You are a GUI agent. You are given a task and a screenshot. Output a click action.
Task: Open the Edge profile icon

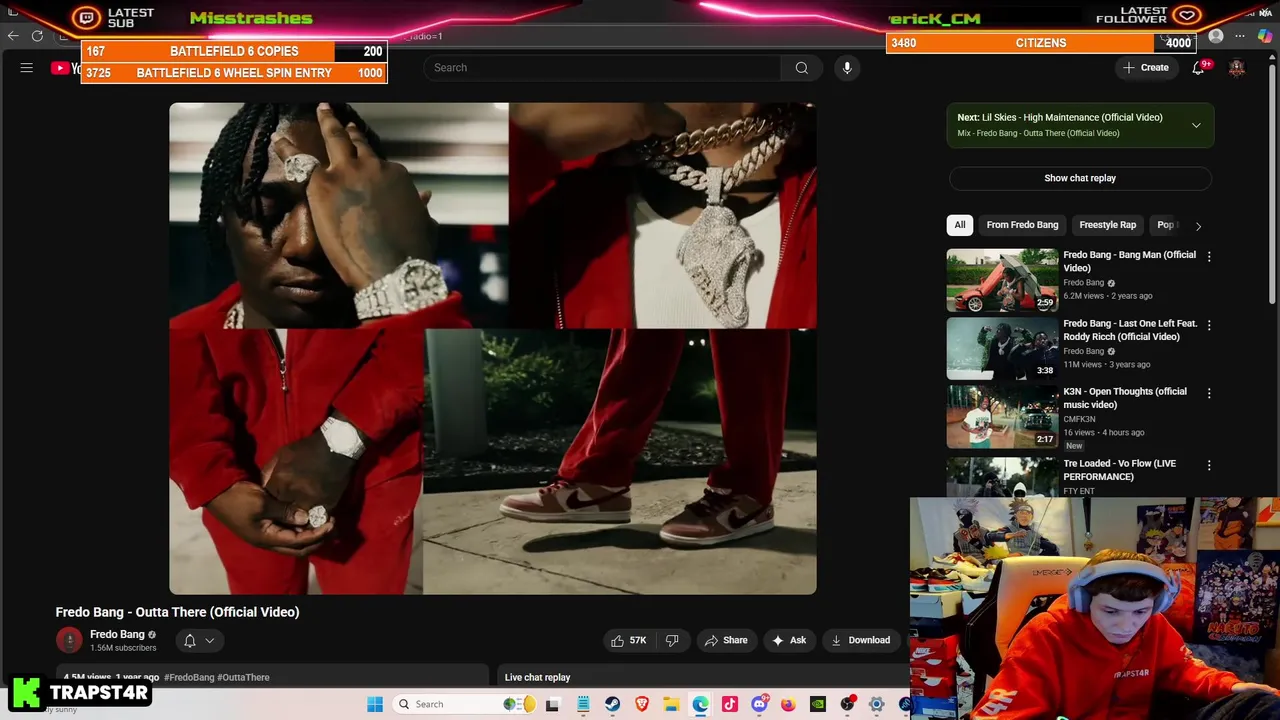(x=1216, y=36)
